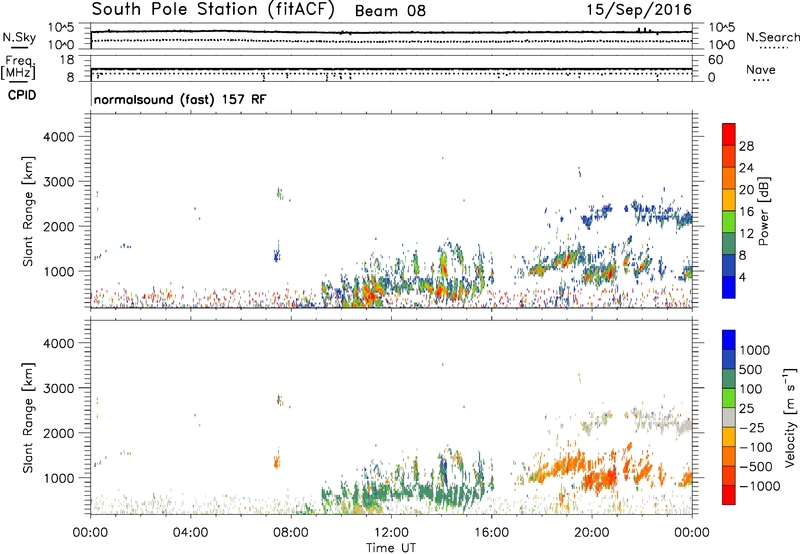
Task: Pick the light green 12–16 dB Power segment
Action: point(729,222)
